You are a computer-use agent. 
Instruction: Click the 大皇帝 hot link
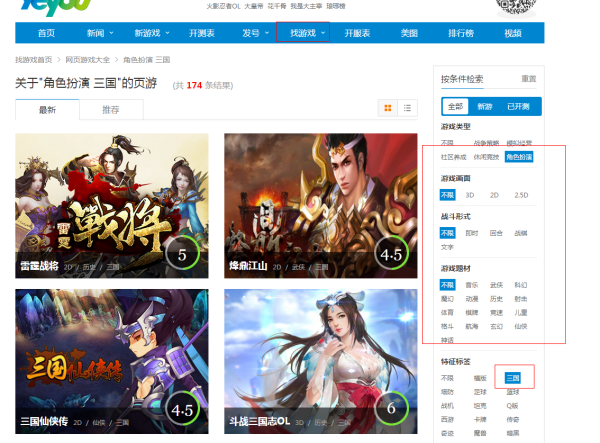click(x=254, y=6)
